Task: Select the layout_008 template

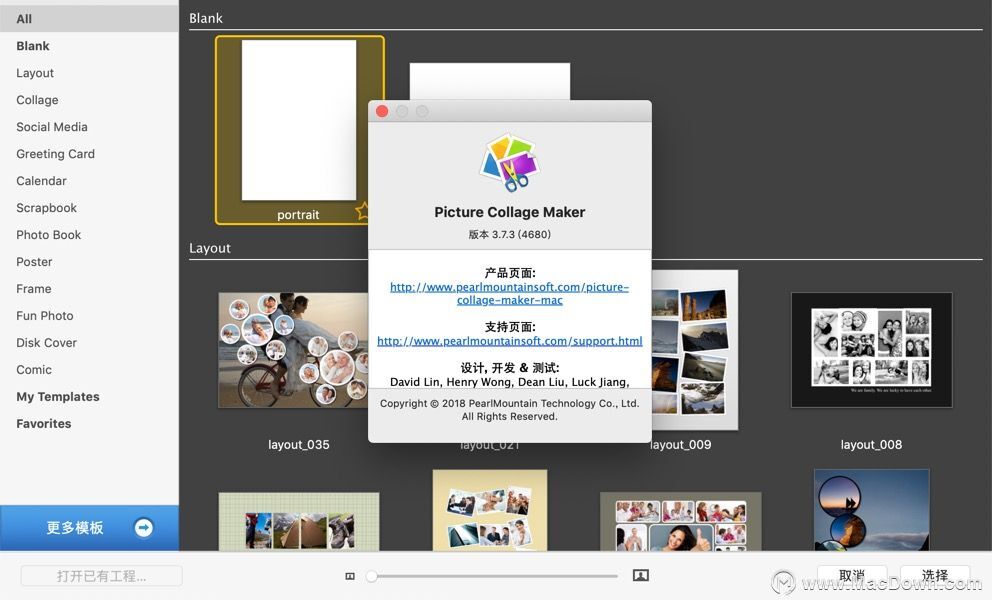Action: 871,350
